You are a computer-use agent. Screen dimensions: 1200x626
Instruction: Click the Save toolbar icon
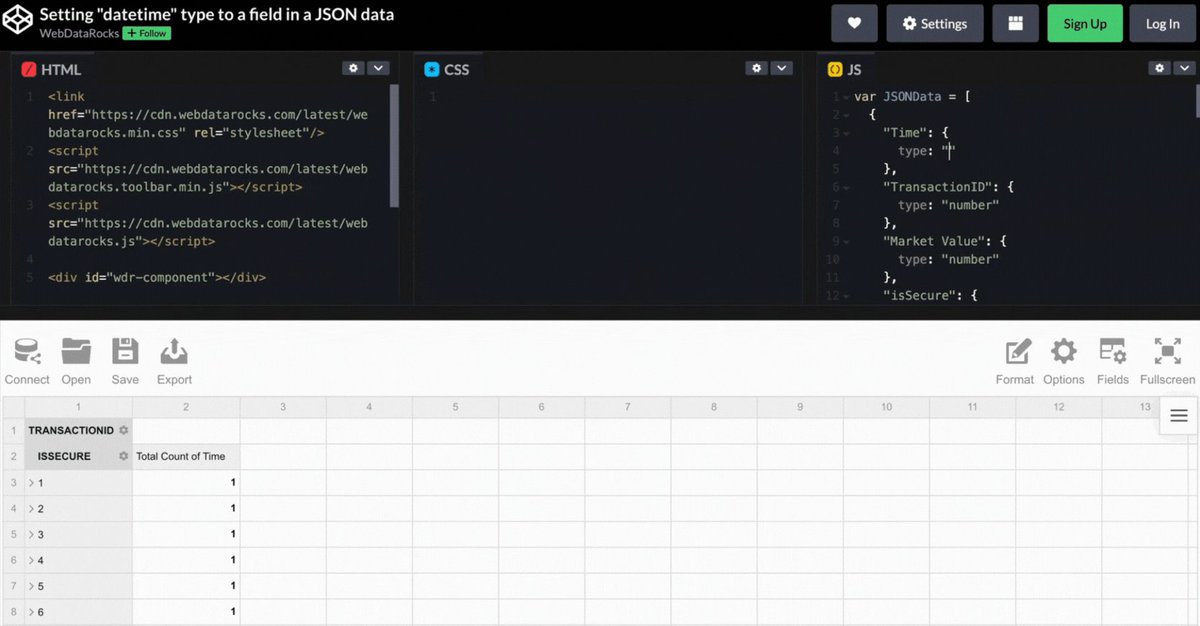(125, 361)
